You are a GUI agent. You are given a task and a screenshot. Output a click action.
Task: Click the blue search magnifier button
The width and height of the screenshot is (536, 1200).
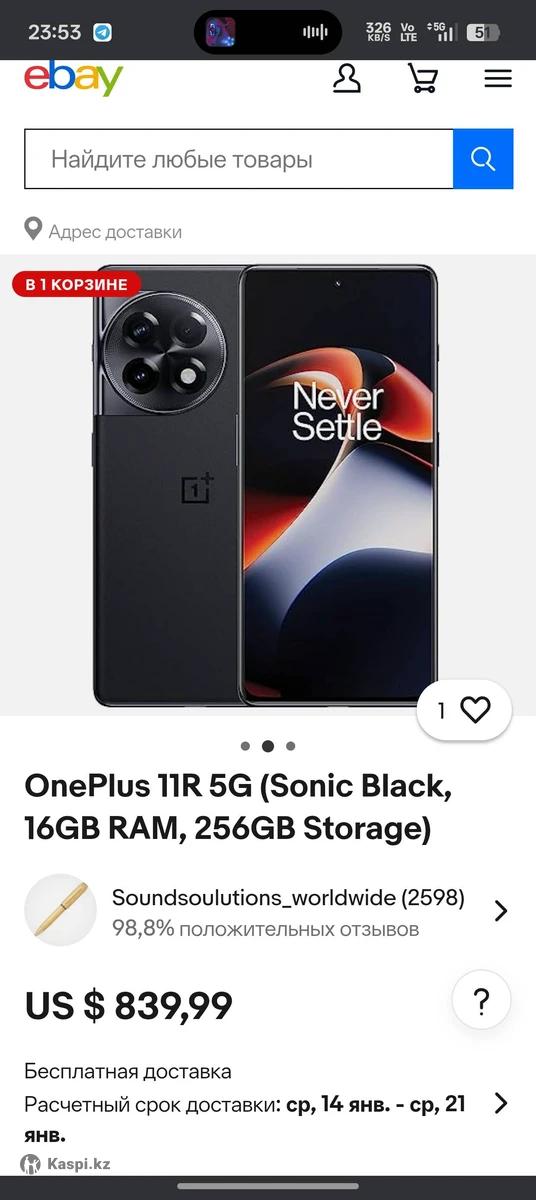point(483,159)
